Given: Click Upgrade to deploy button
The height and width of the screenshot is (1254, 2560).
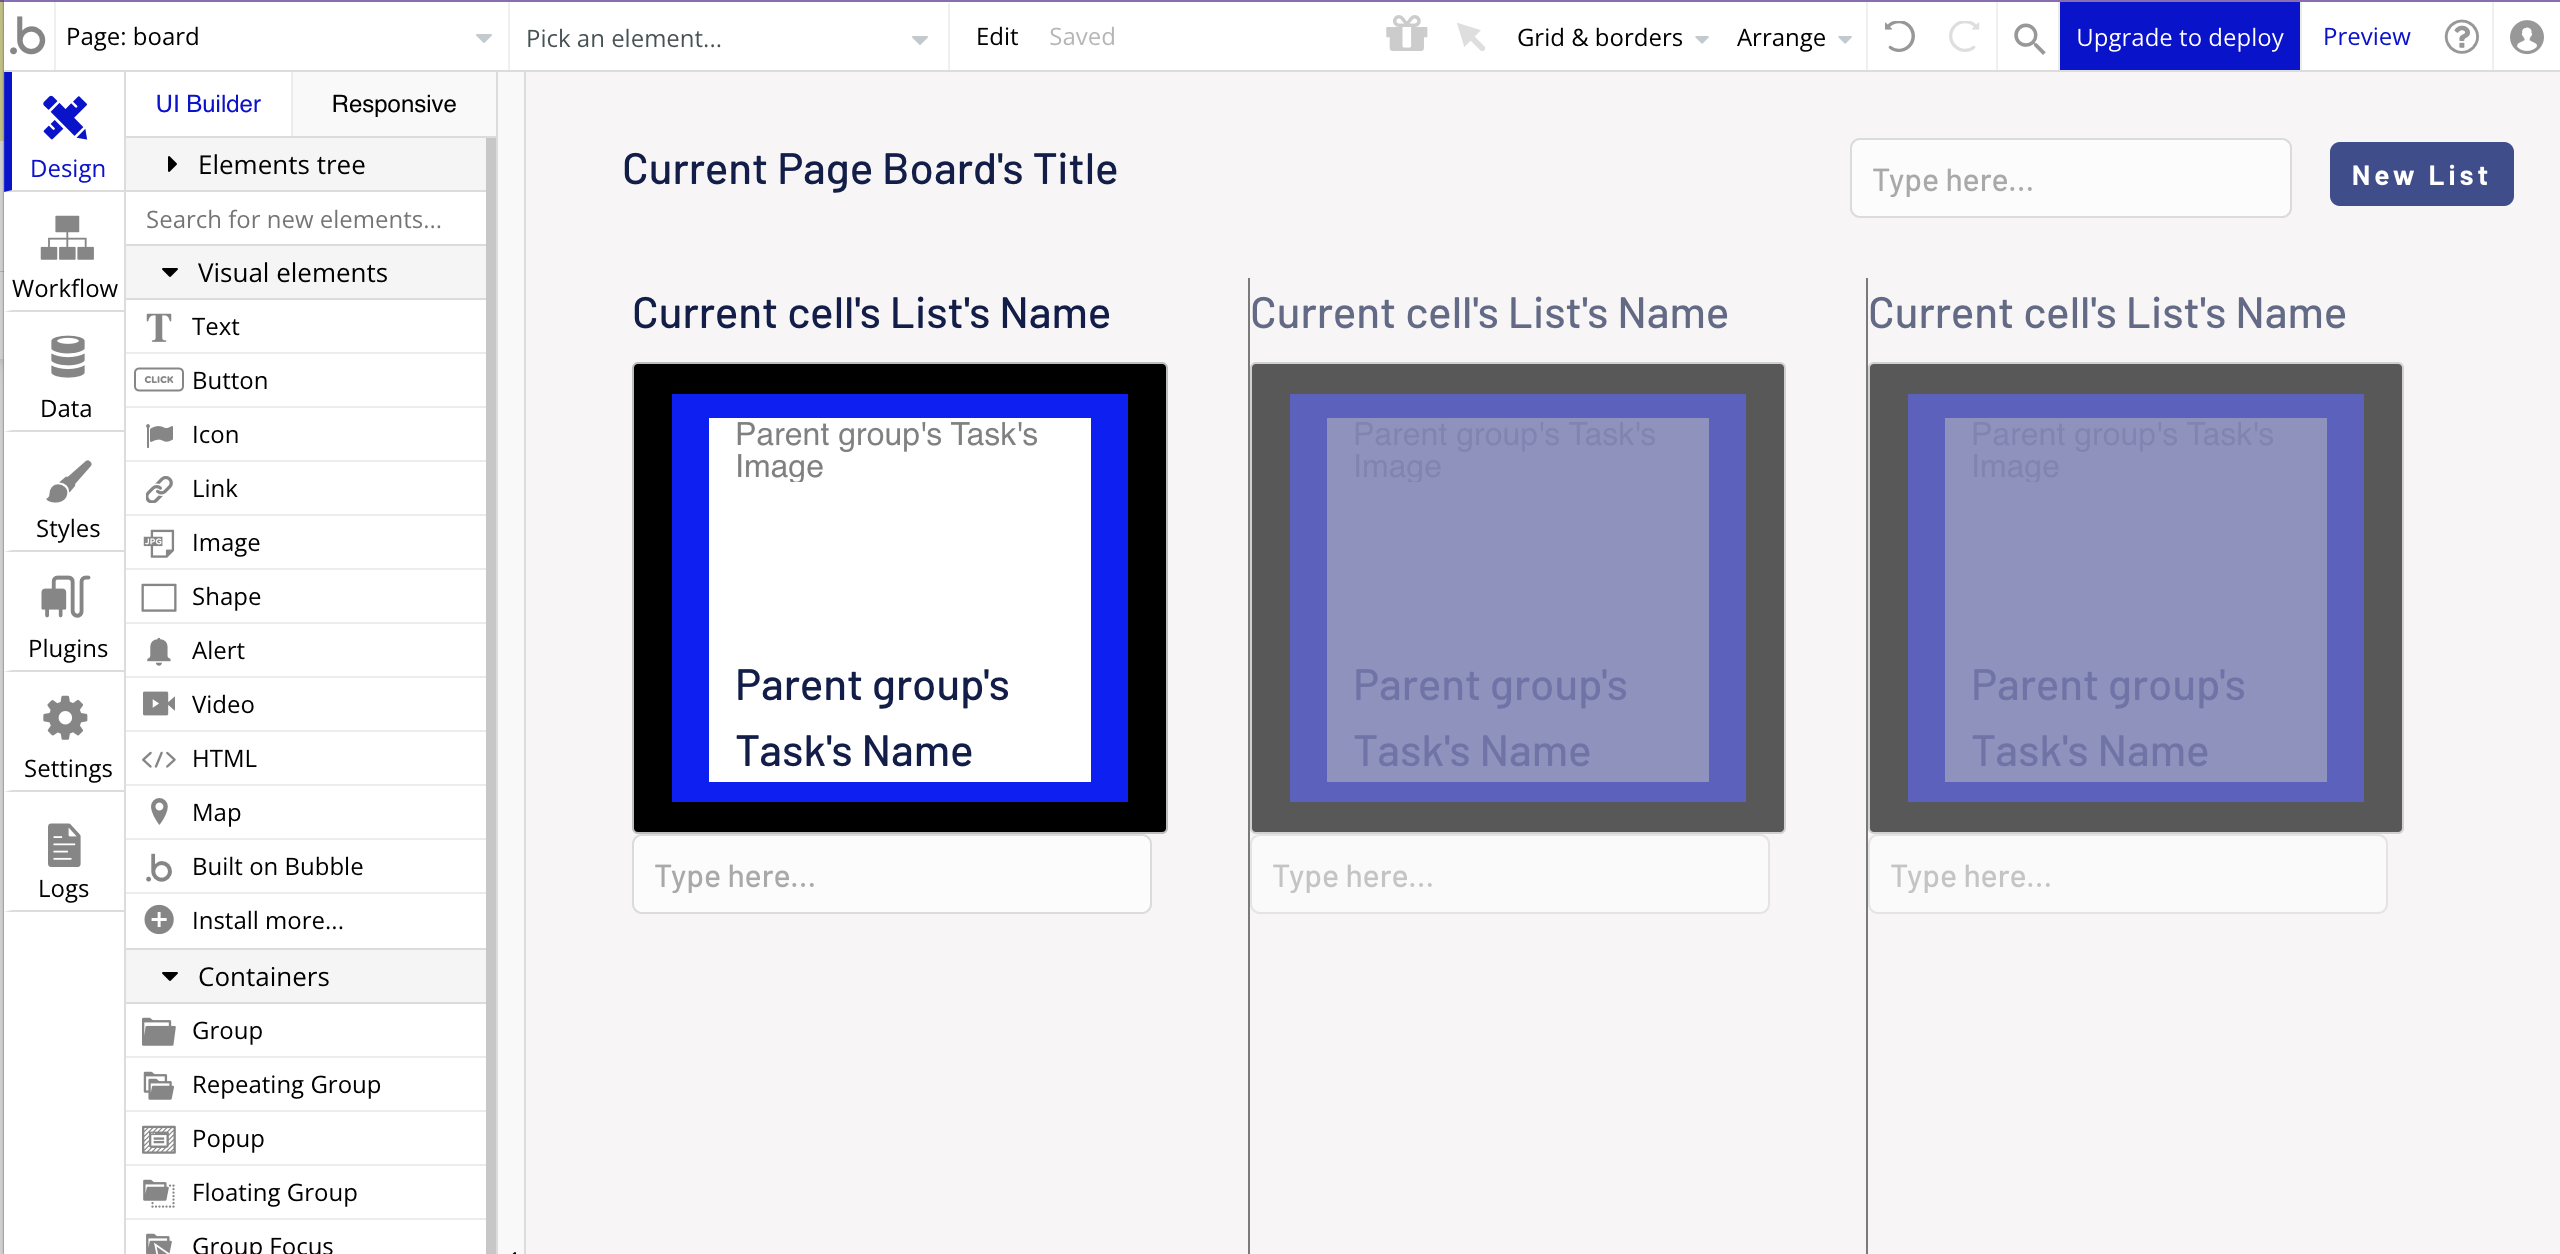Looking at the screenshot, I should [x=2179, y=37].
